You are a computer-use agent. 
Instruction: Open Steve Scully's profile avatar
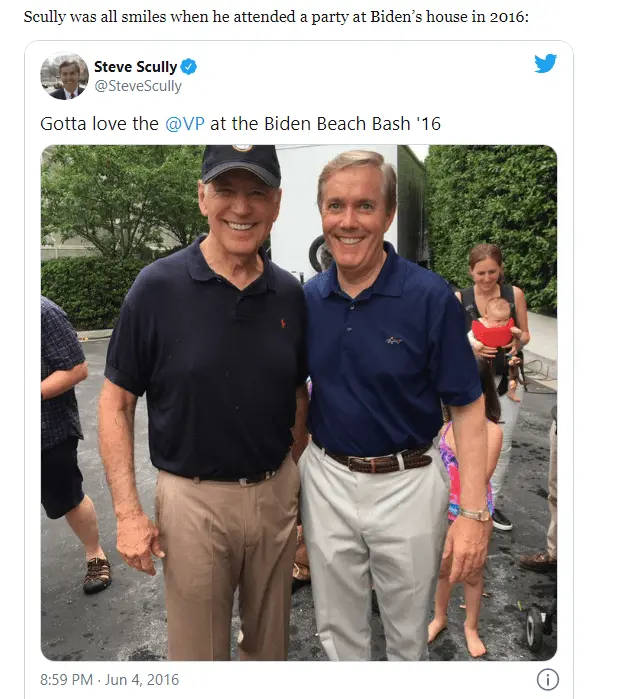point(65,77)
